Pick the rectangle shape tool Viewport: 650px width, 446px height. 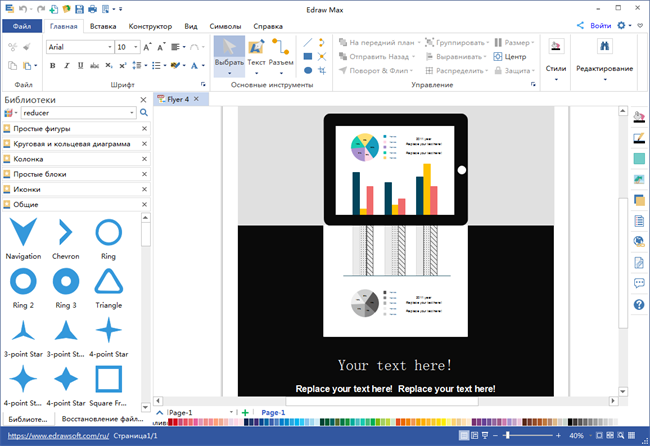point(308,56)
